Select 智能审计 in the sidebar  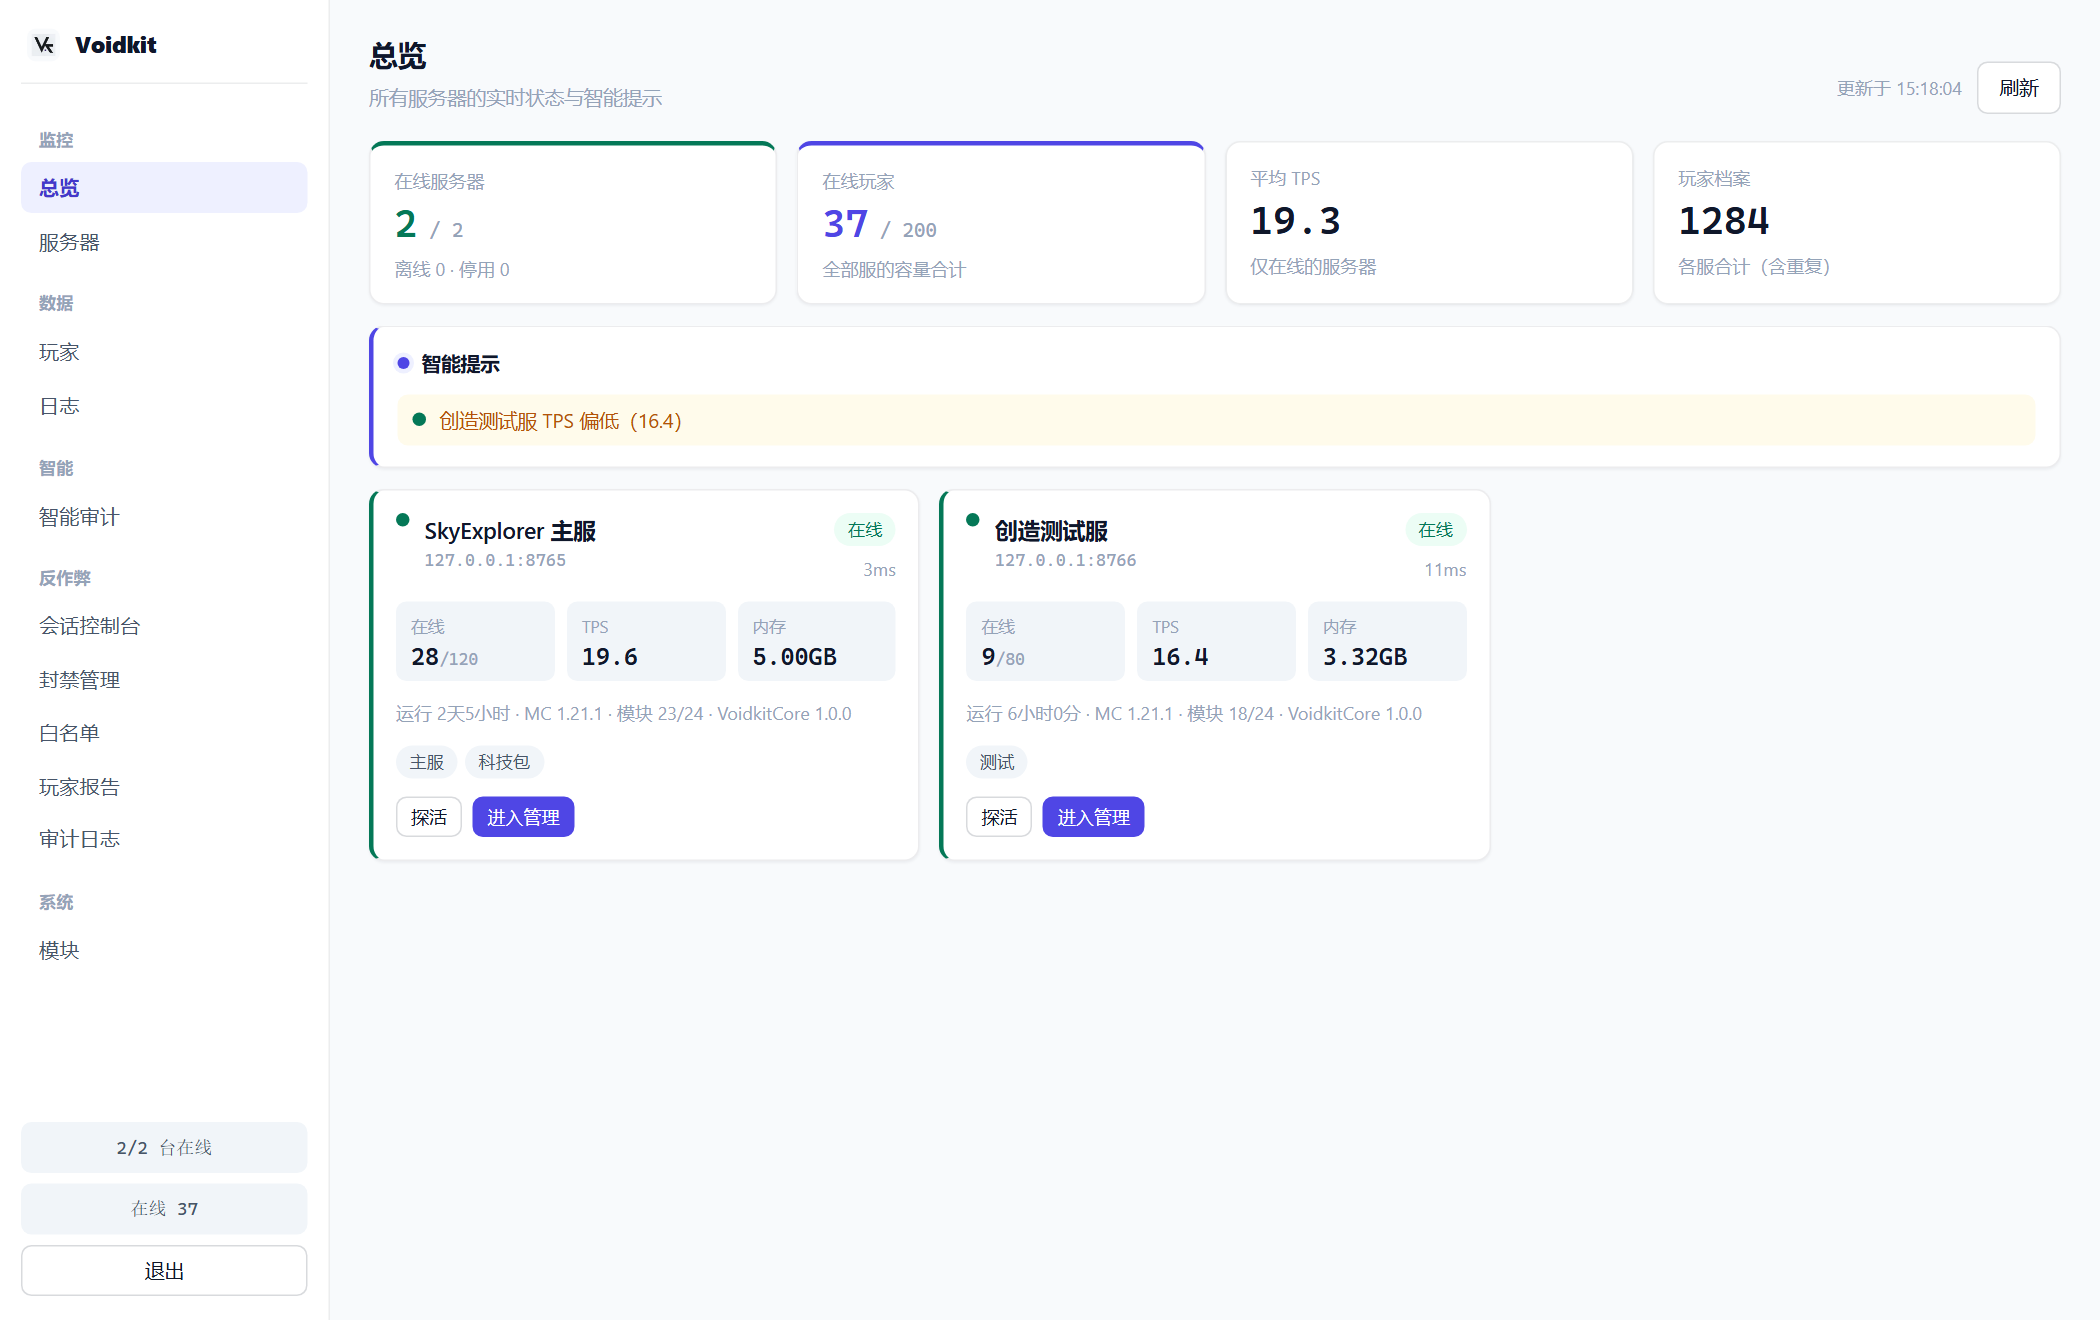[164, 517]
